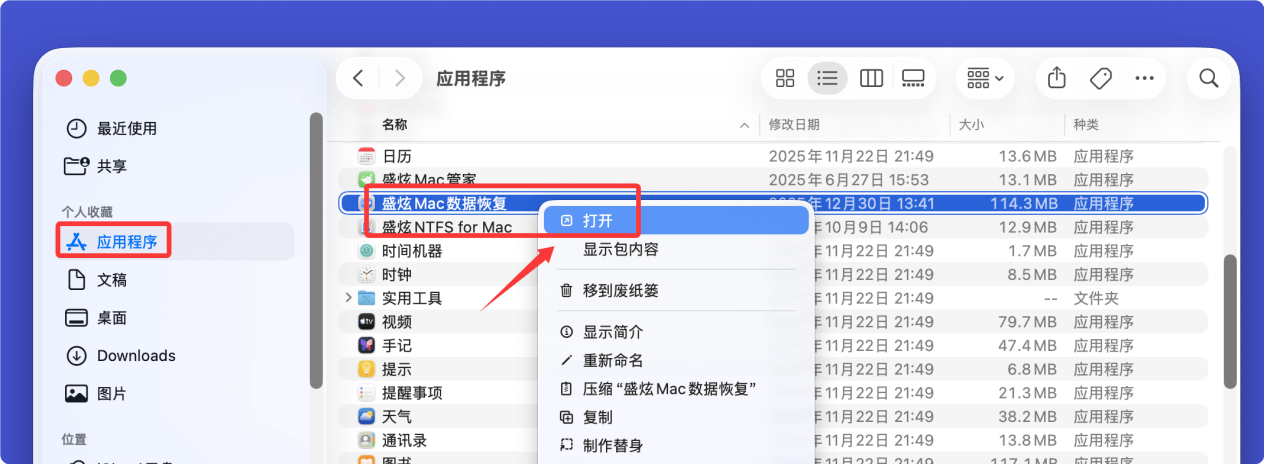The height and width of the screenshot is (464, 1264).
Task: Go forward with the right chevron button
Action: [x=400, y=78]
